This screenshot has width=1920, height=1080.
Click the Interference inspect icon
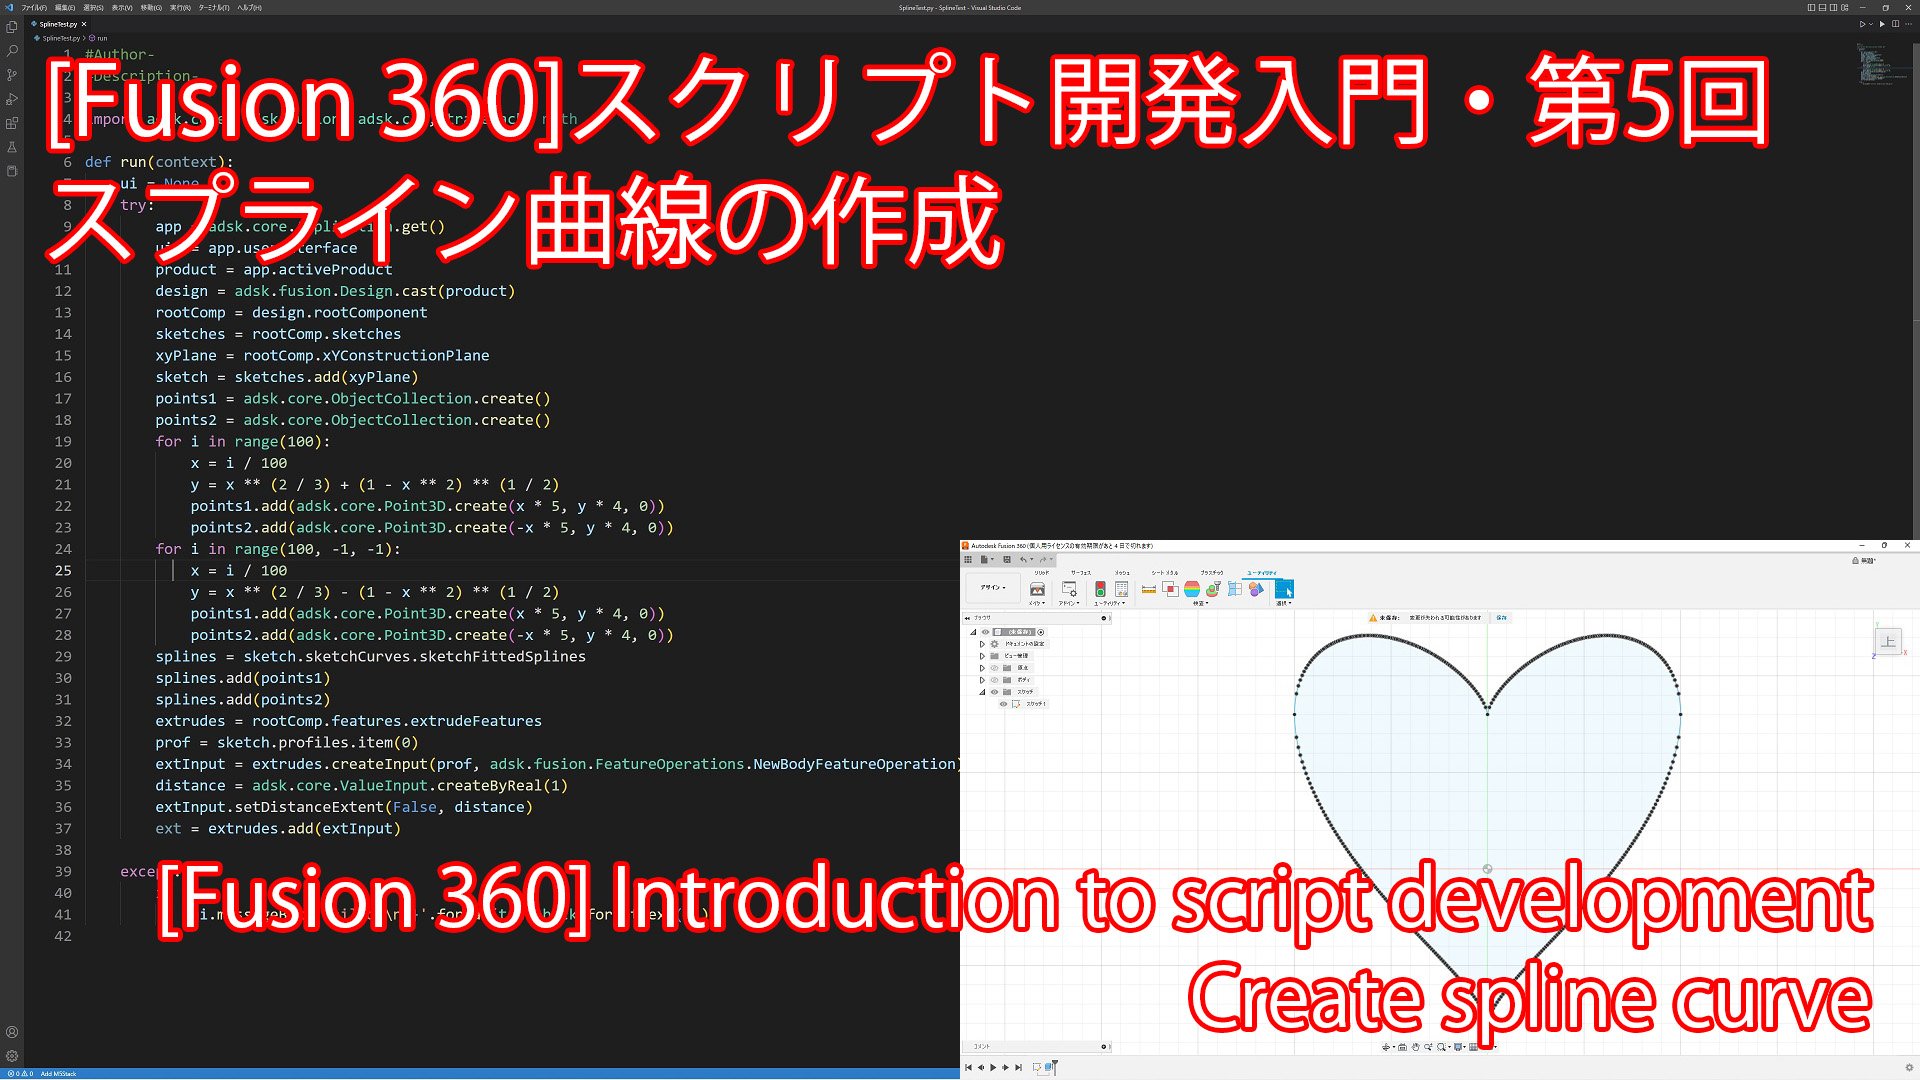point(1170,589)
